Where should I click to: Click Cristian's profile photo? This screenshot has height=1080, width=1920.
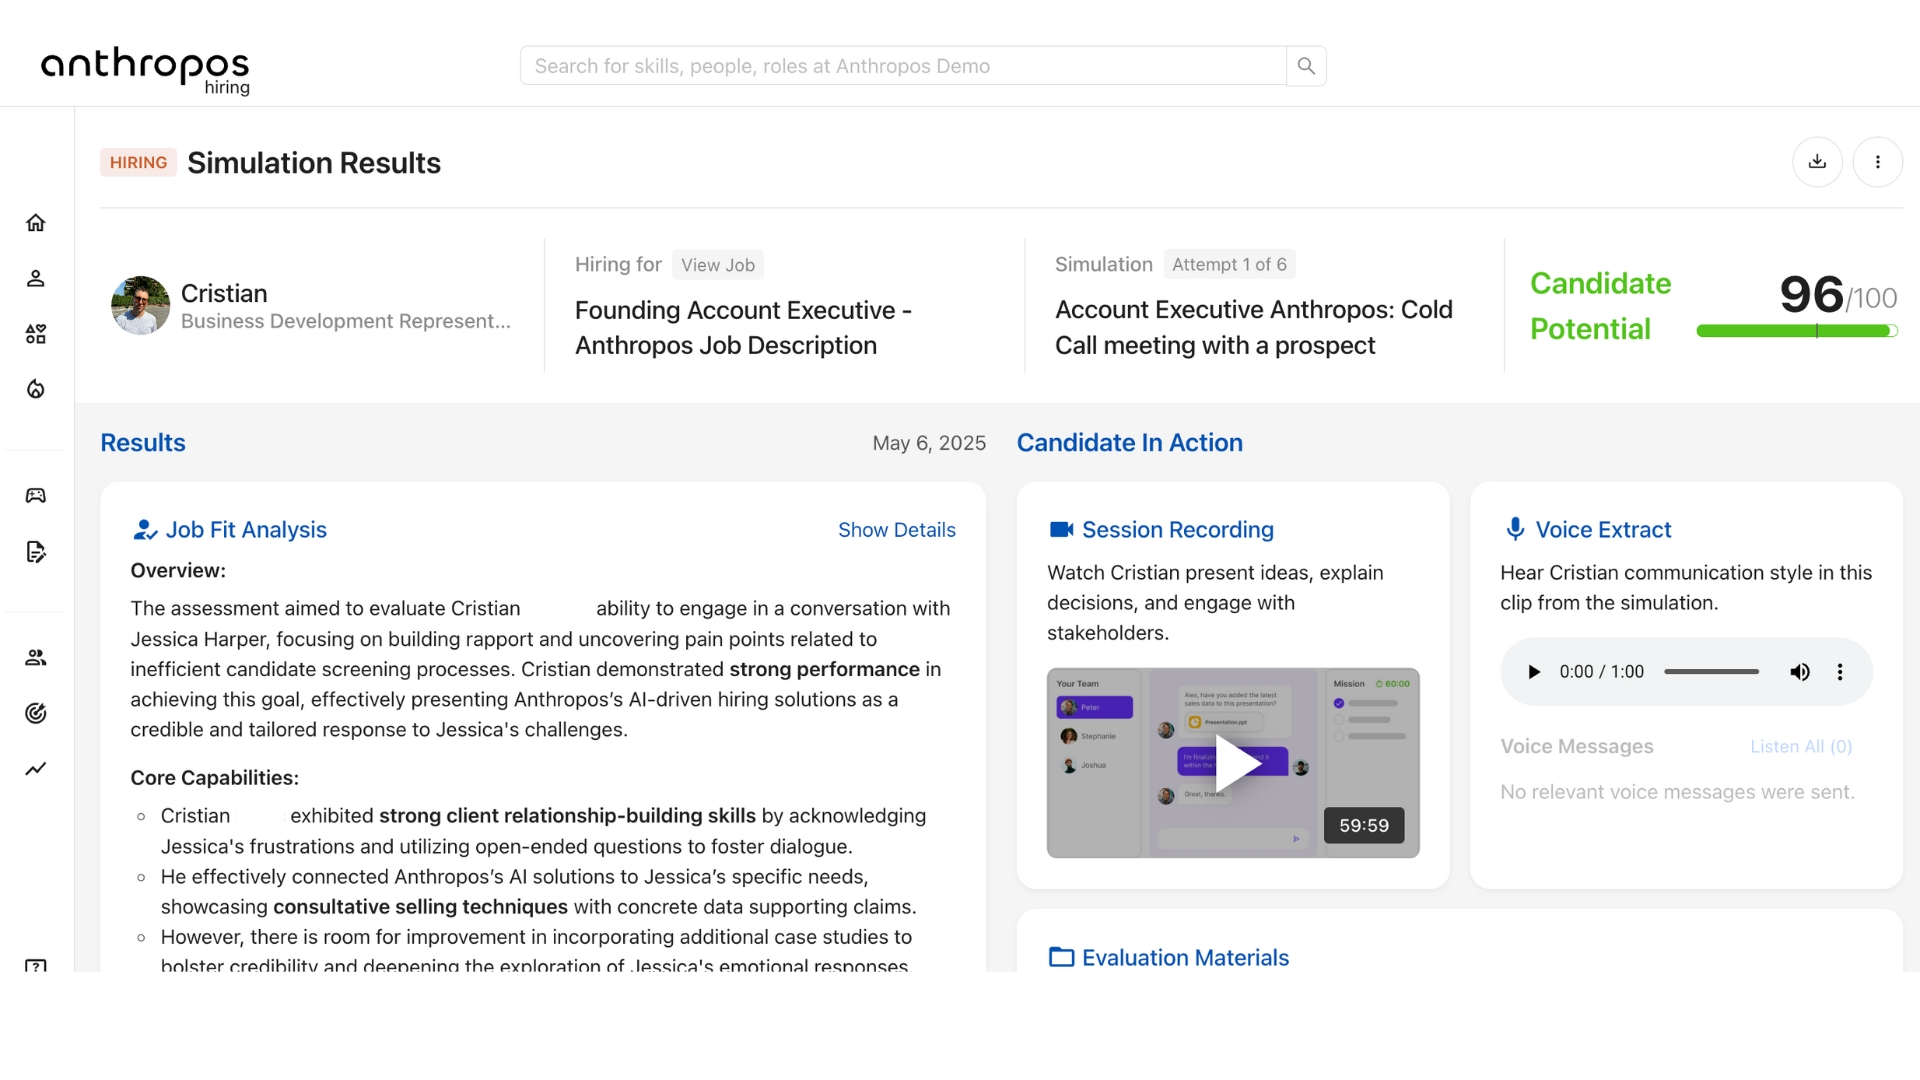point(140,305)
